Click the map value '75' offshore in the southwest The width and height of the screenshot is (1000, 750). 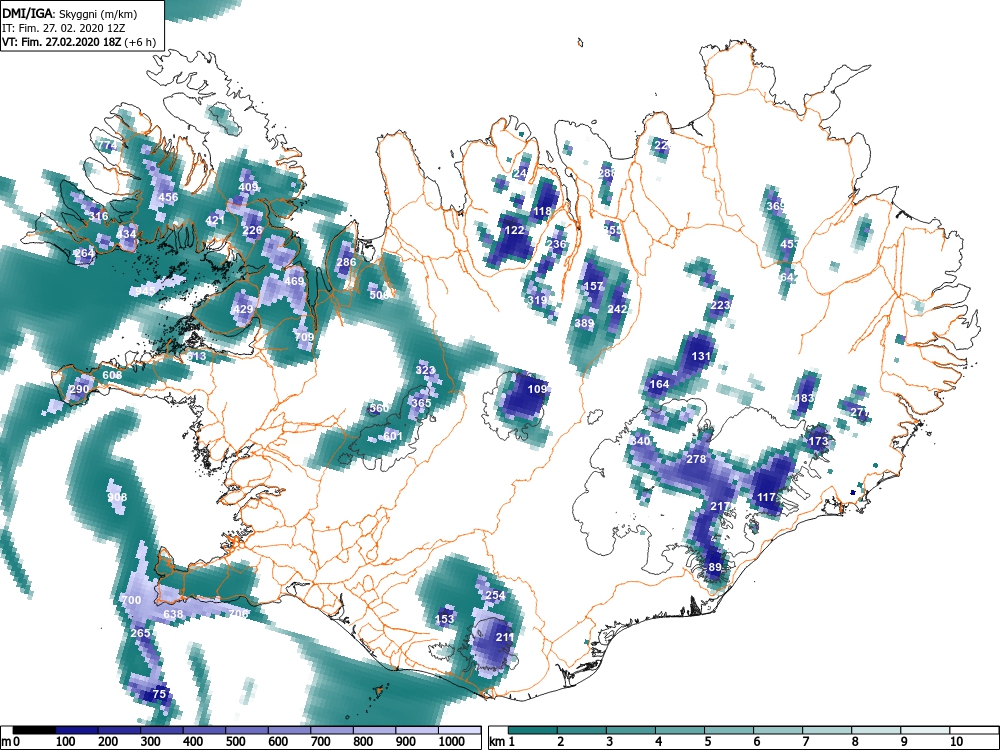159,694
